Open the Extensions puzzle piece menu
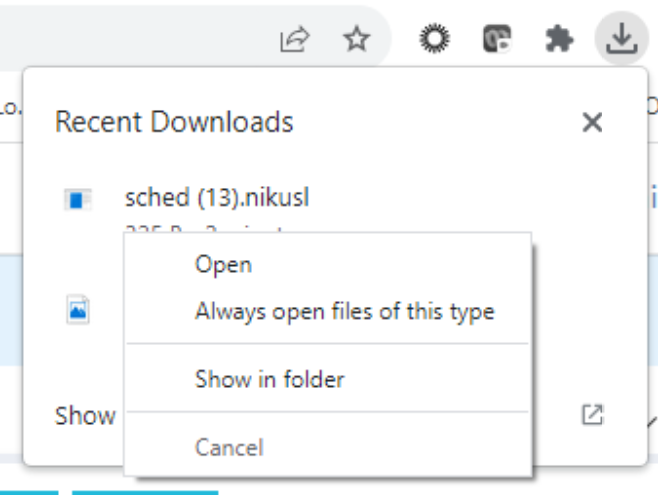 [x=558, y=40]
